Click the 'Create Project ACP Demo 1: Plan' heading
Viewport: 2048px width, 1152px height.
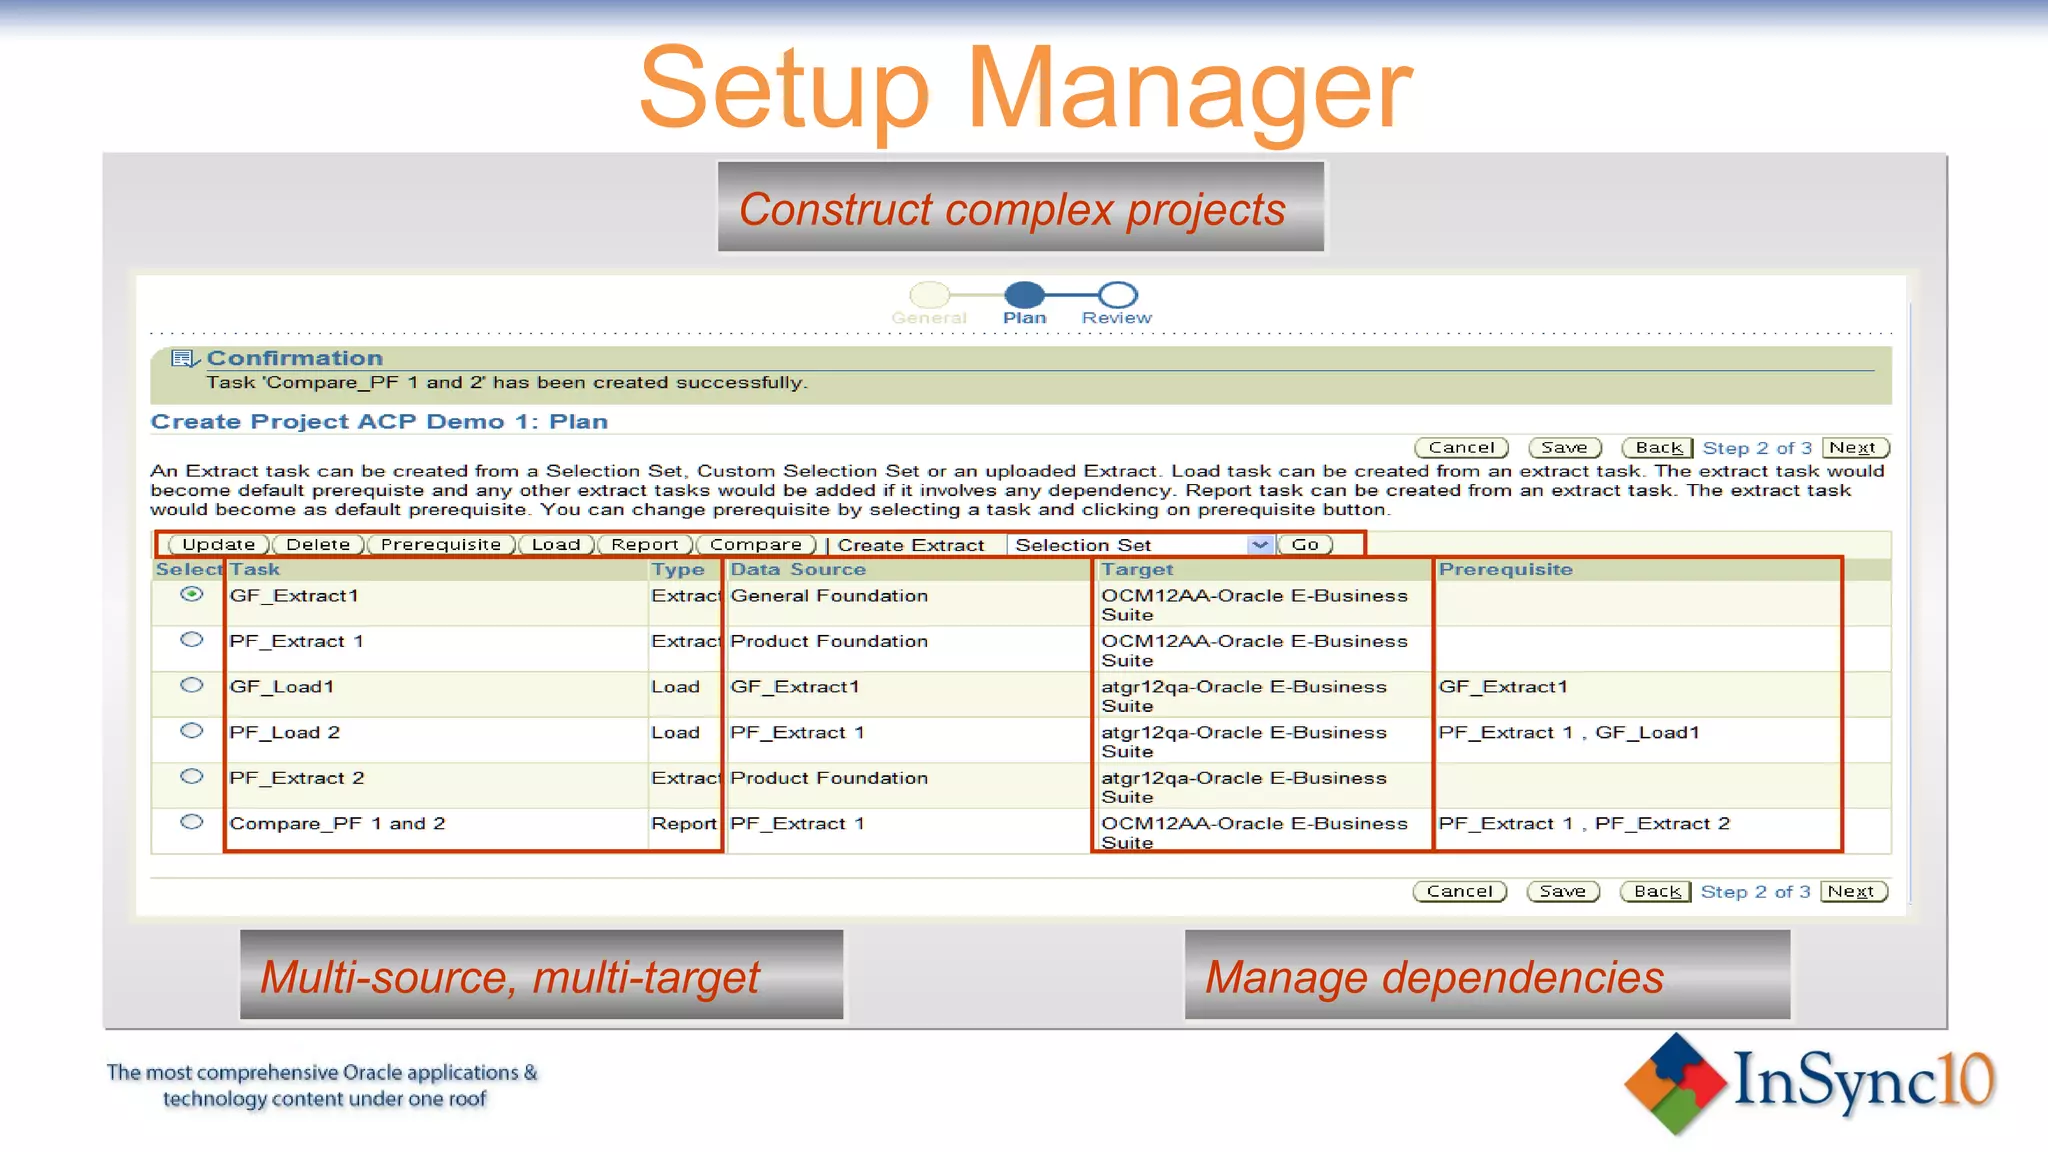pyautogui.click(x=379, y=421)
